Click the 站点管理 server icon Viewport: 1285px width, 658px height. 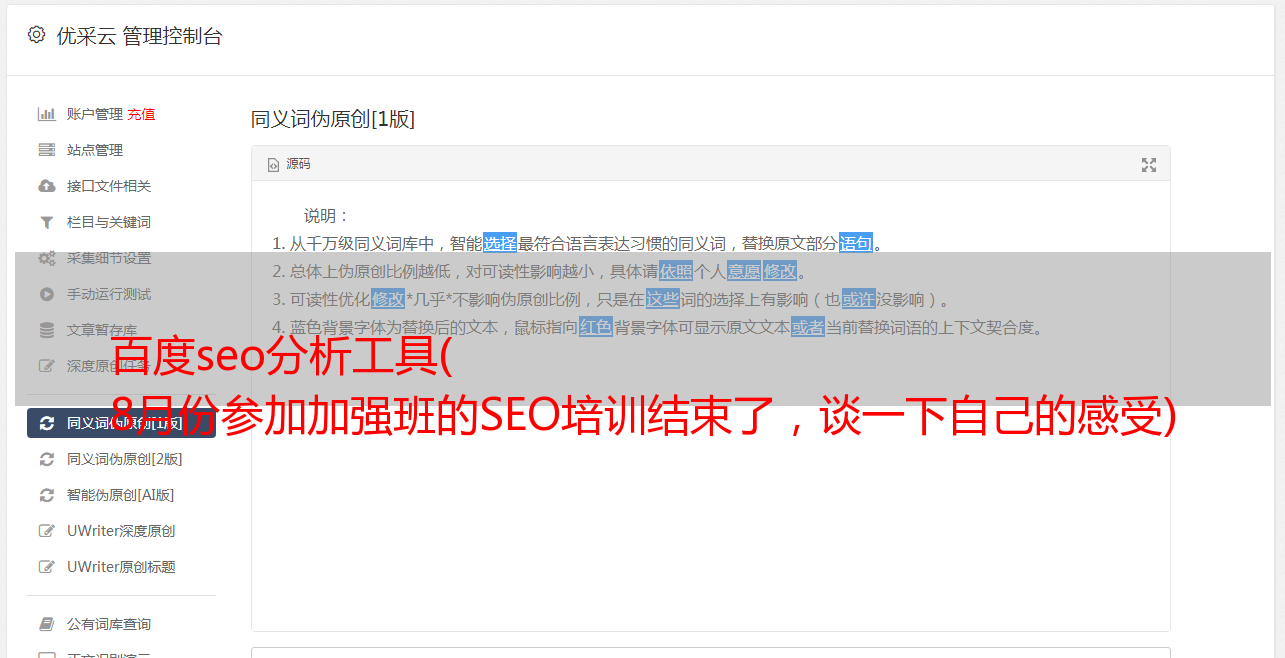point(46,150)
